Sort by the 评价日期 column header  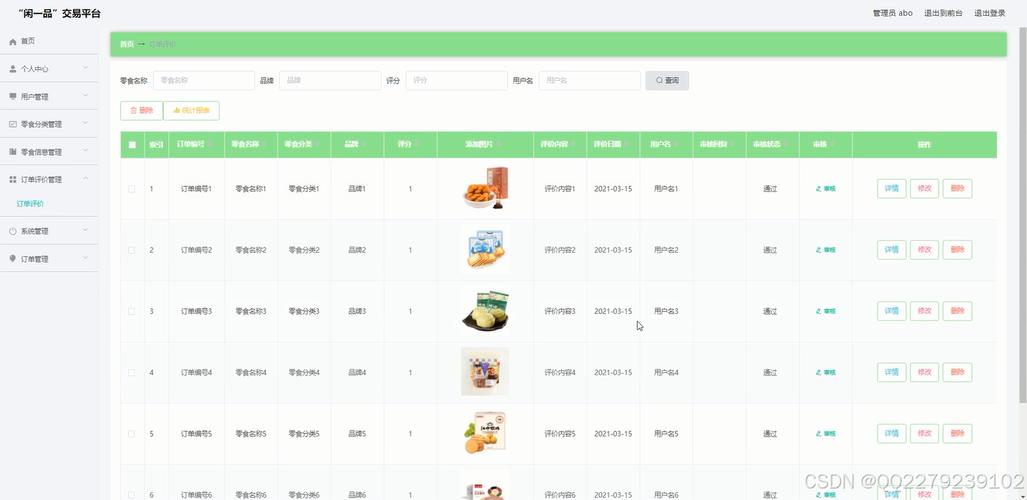tap(612, 145)
